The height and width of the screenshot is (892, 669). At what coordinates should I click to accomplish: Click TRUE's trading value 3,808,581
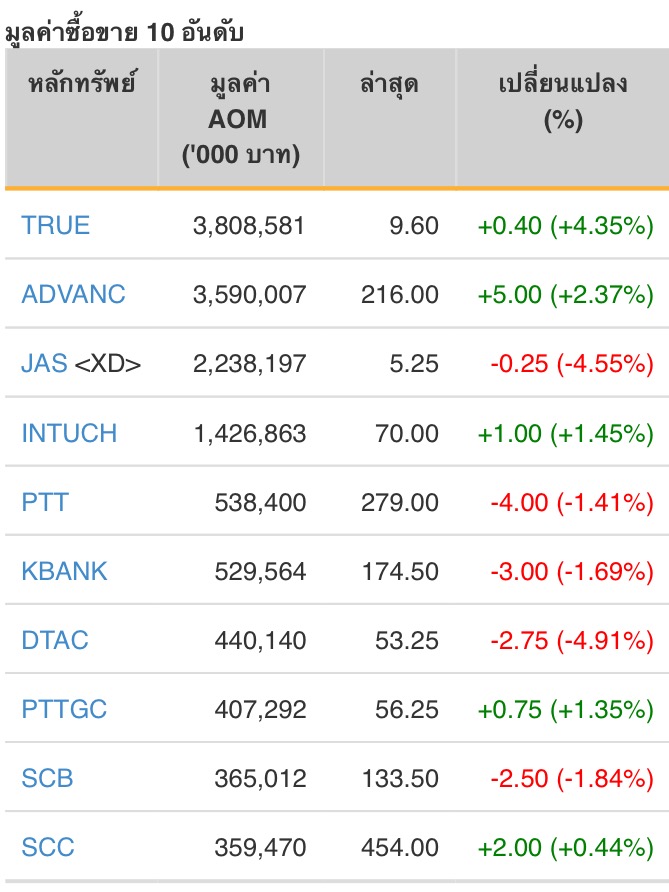pyautogui.click(x=249, y=226)
